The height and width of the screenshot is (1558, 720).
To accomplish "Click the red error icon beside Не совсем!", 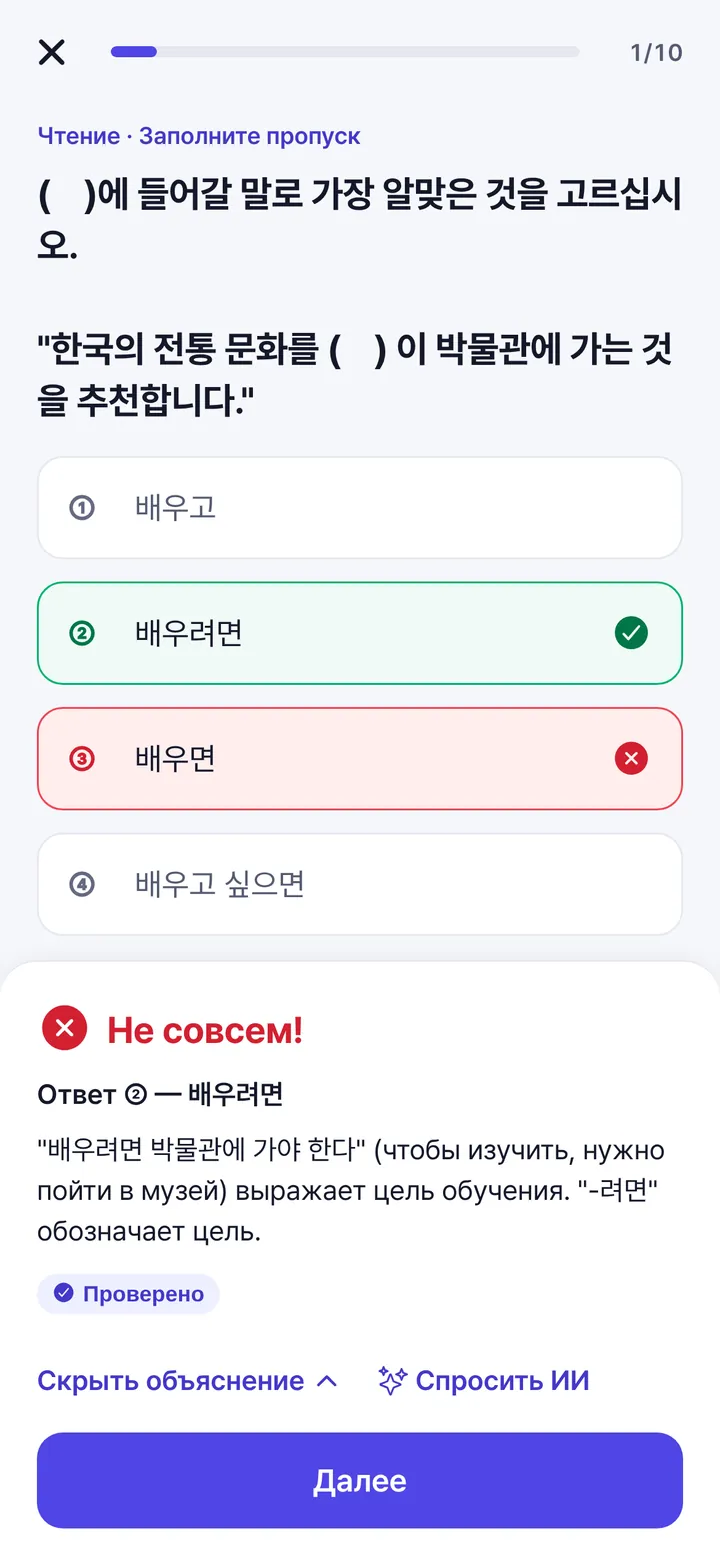I will coord(64,1028).
